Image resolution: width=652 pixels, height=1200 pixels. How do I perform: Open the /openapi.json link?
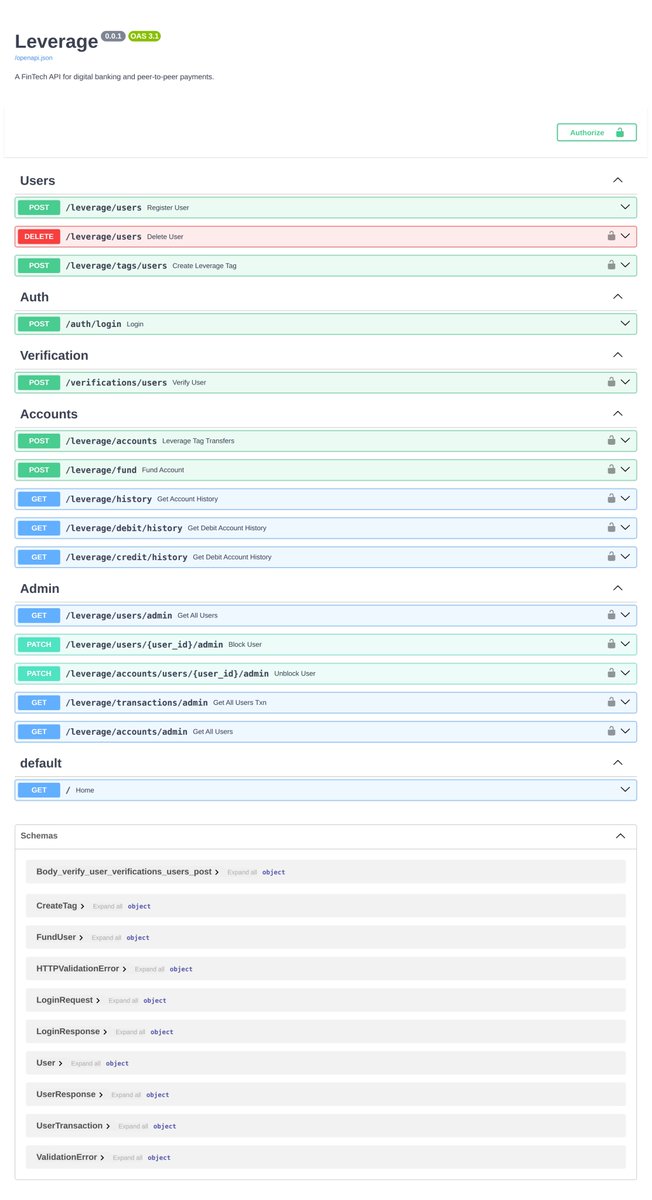point(33,58)
